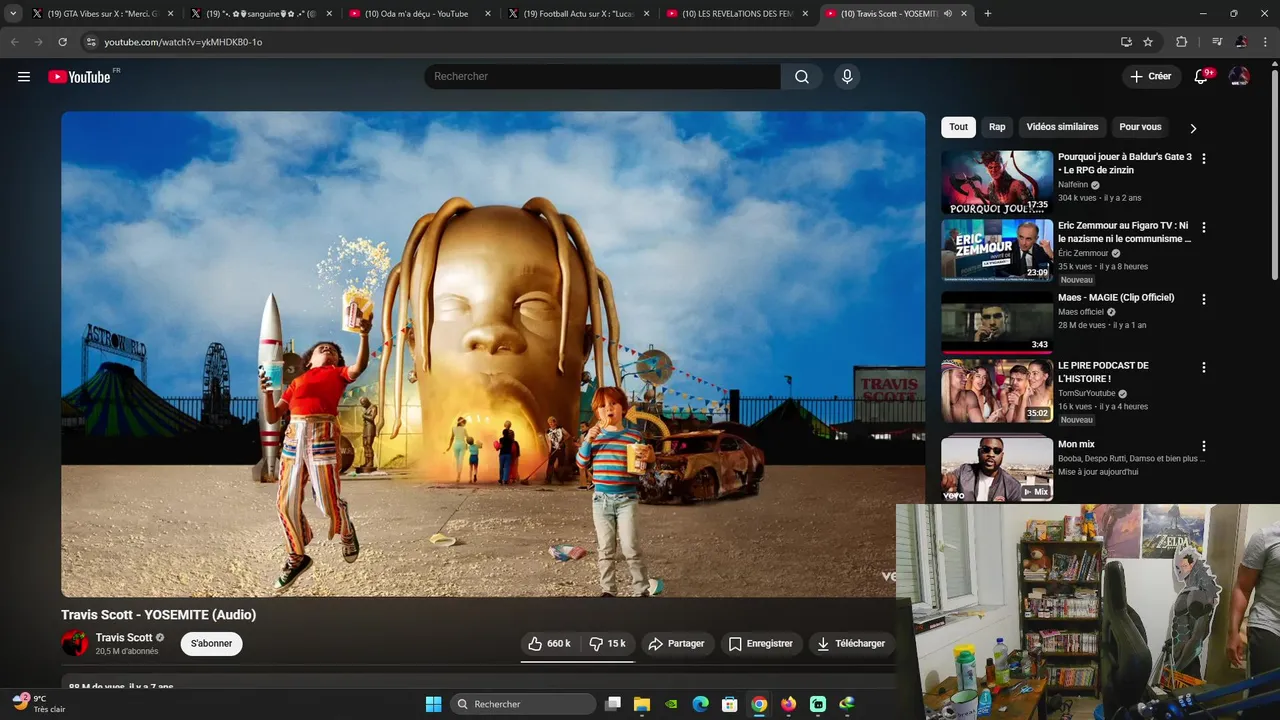
Task: Open options for Mon mix
Action: [x=1204, y=446]
